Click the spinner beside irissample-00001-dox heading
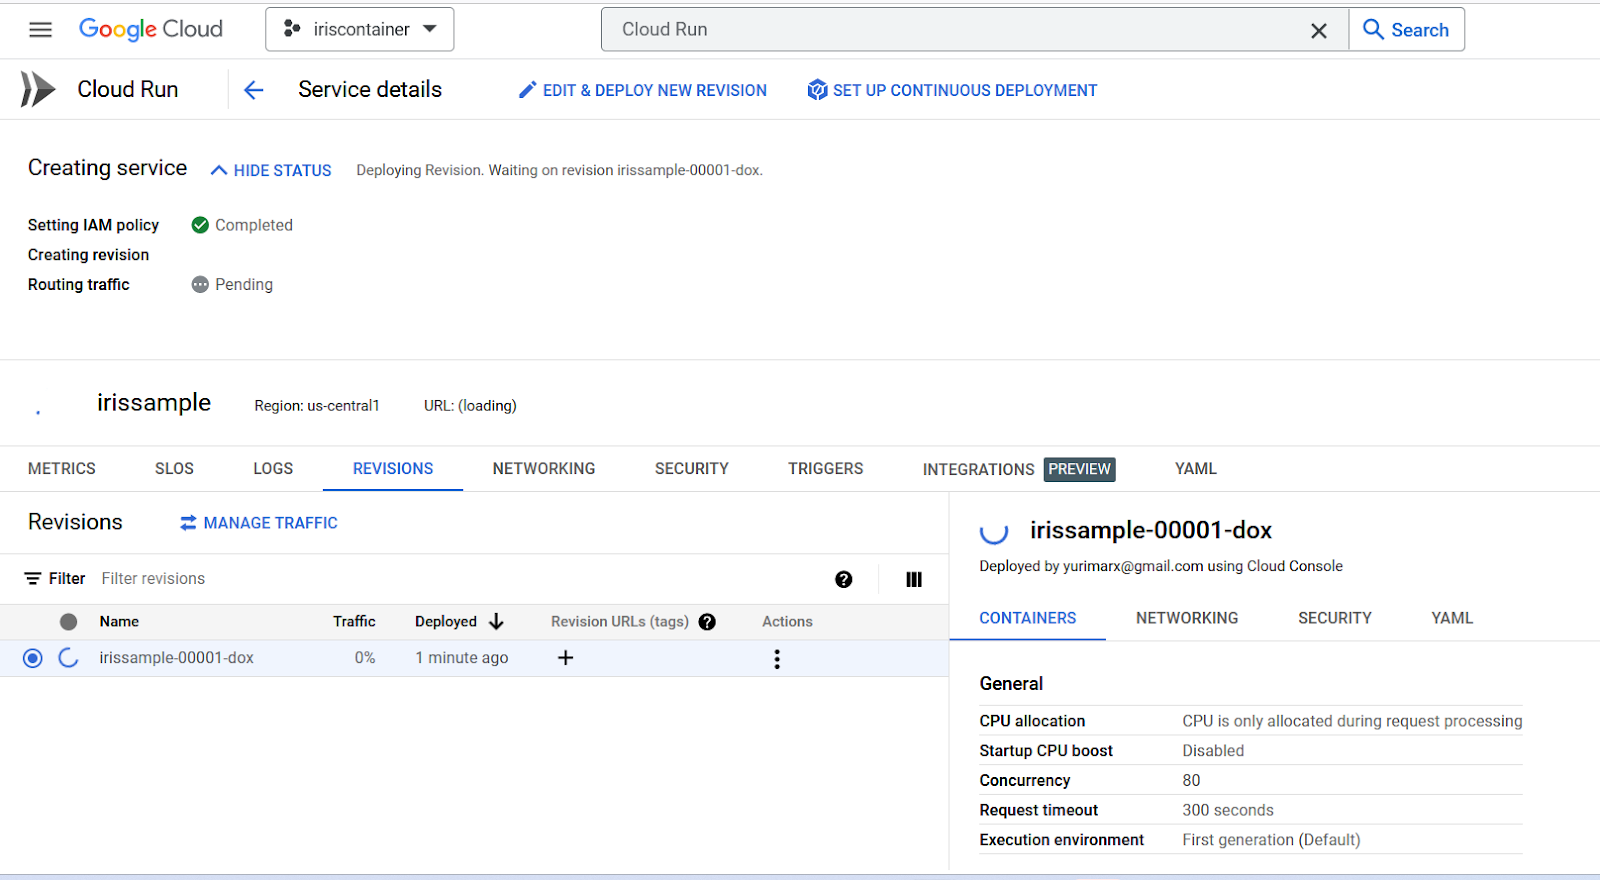Viewport: 1600px width, 880px height. point(994,531)
